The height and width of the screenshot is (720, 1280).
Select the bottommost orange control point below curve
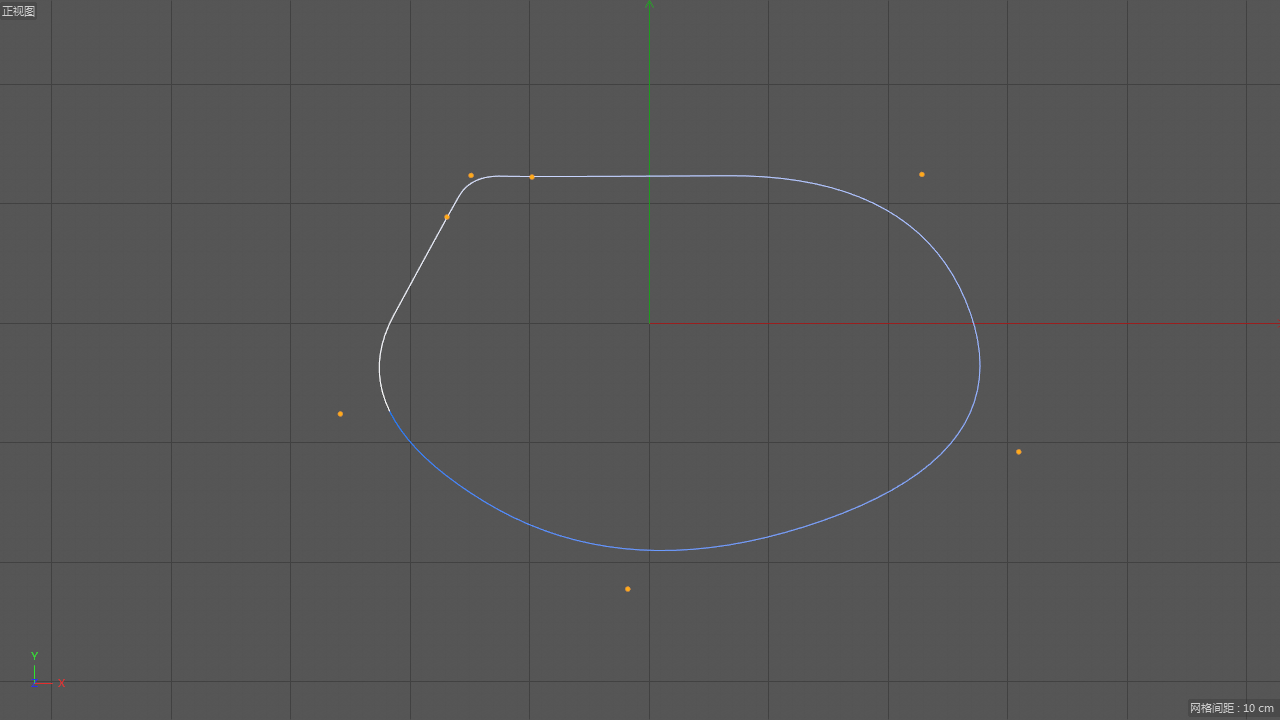pos(628,589)
